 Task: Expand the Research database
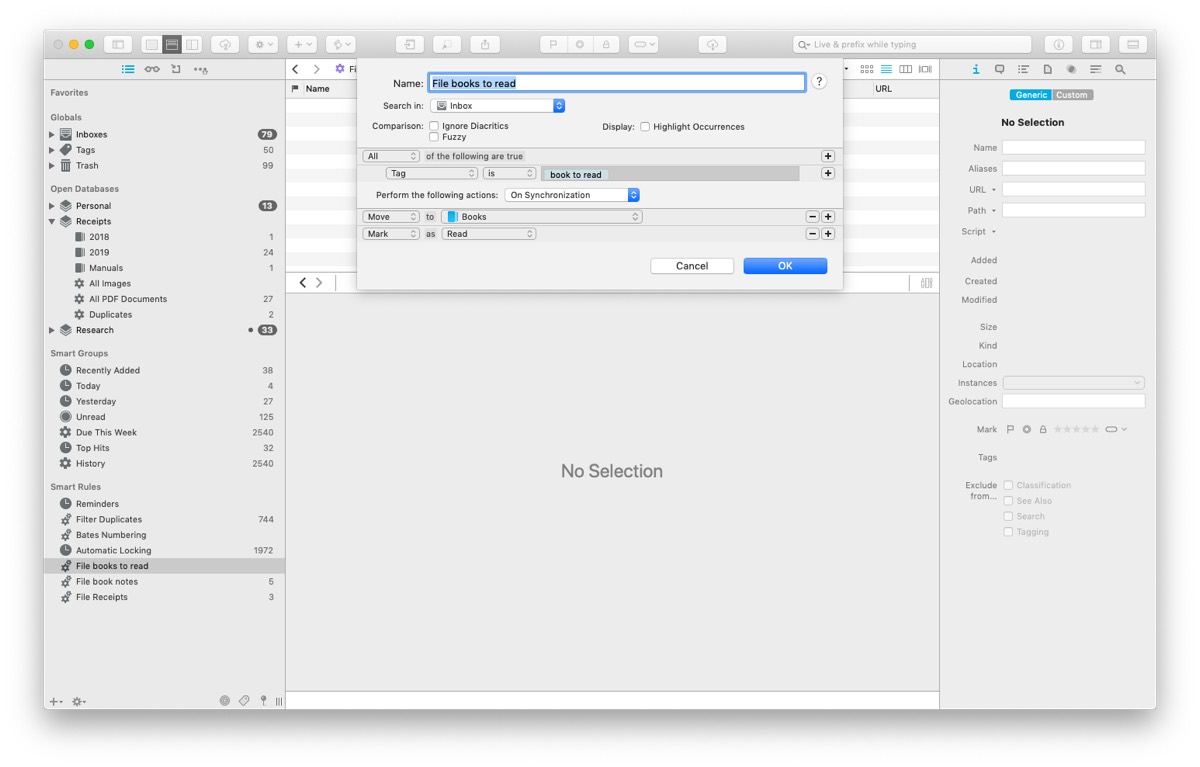(x=52, y=330)
